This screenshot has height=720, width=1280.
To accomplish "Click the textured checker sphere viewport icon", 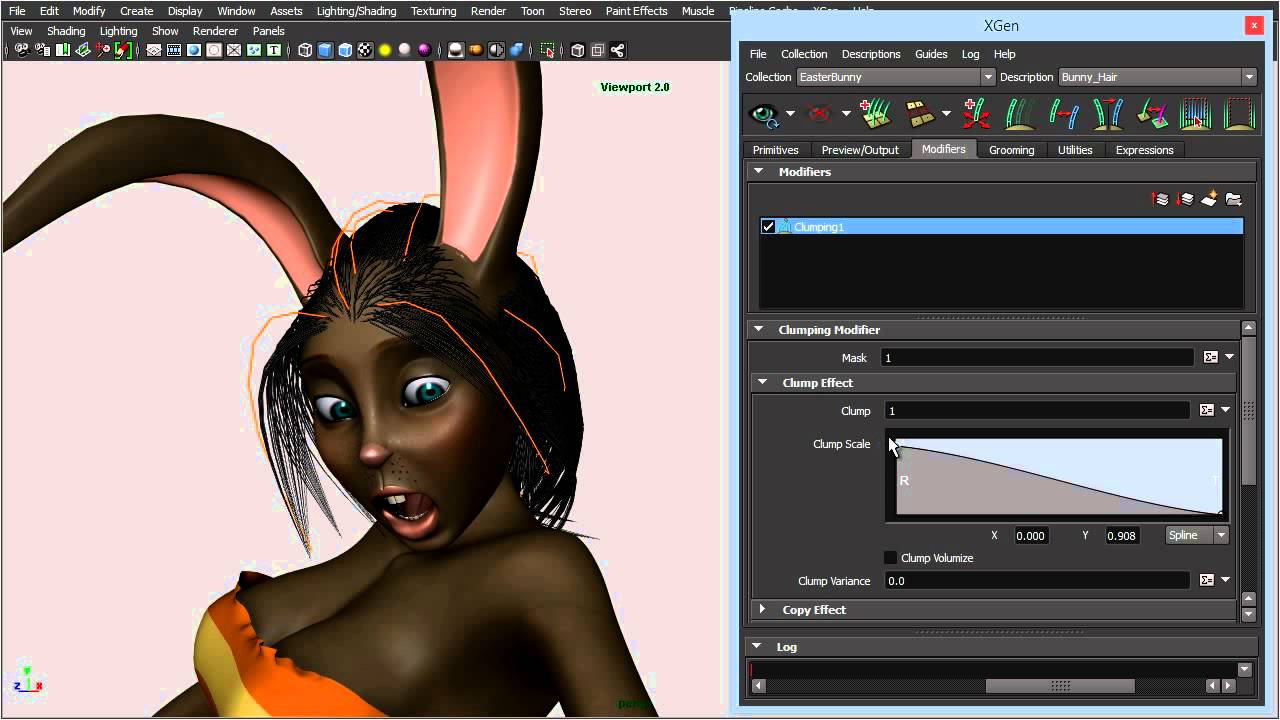I will coord(365,50).
